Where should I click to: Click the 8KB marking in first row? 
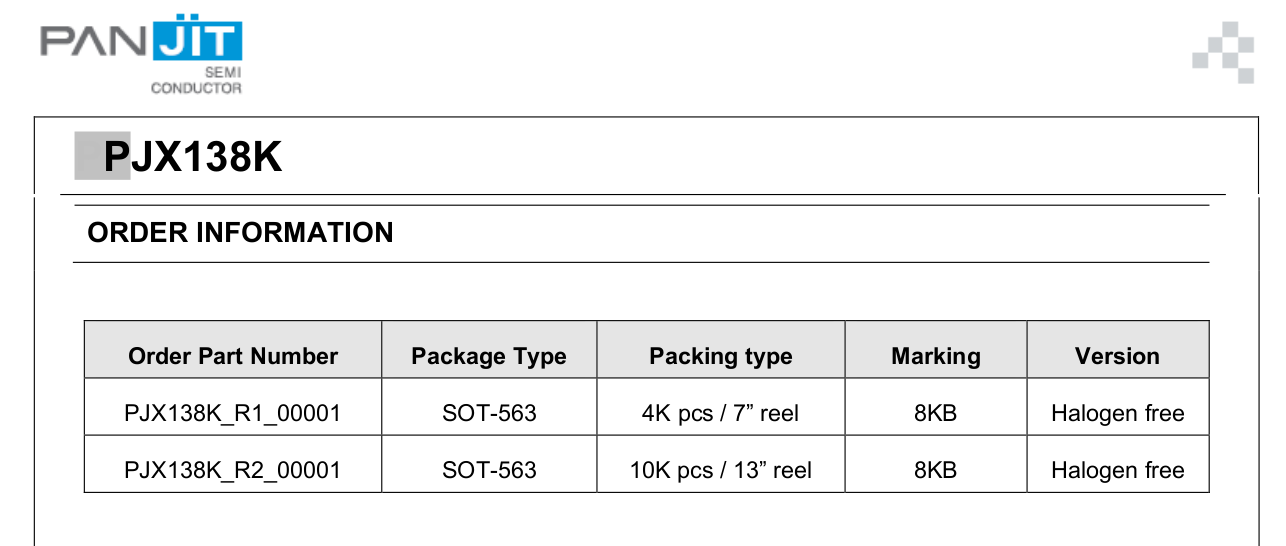(936, 413)
